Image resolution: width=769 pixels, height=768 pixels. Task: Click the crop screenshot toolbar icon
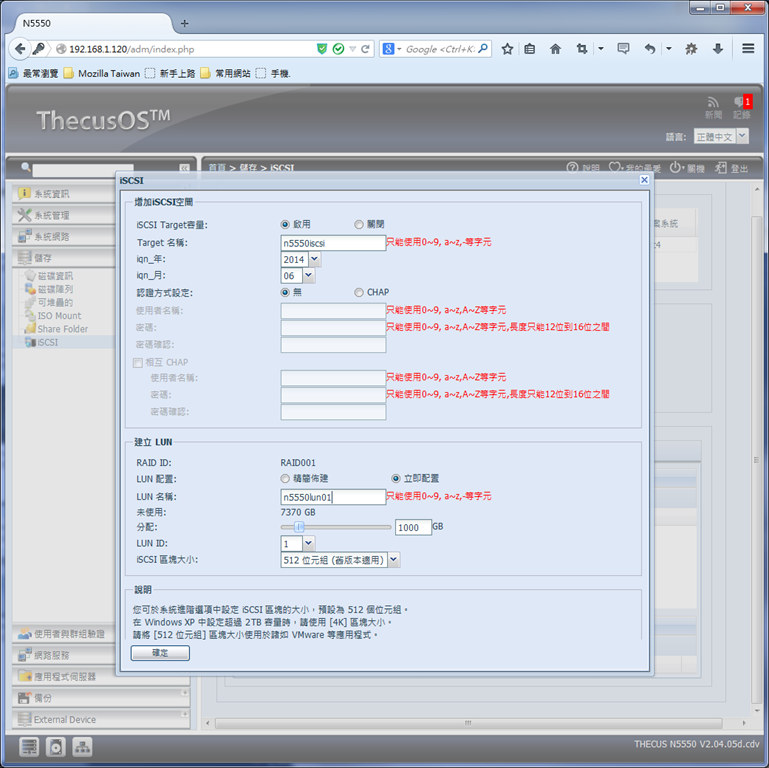[582, 49]
